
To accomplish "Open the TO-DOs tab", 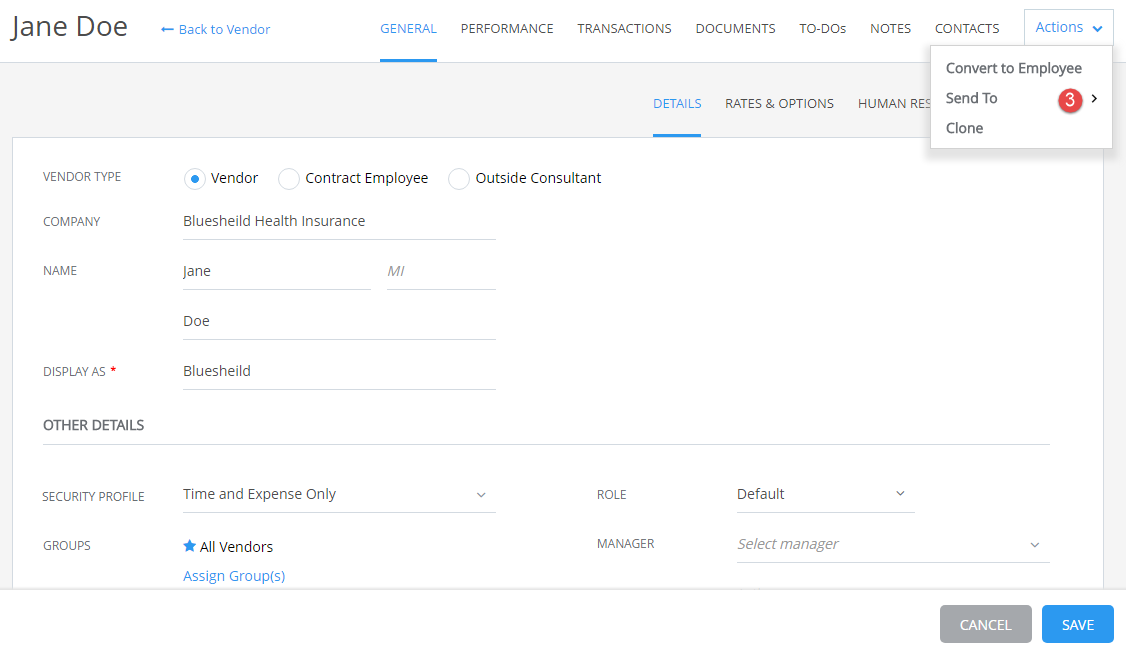I will pyautogui.click(x=822, y=29).
